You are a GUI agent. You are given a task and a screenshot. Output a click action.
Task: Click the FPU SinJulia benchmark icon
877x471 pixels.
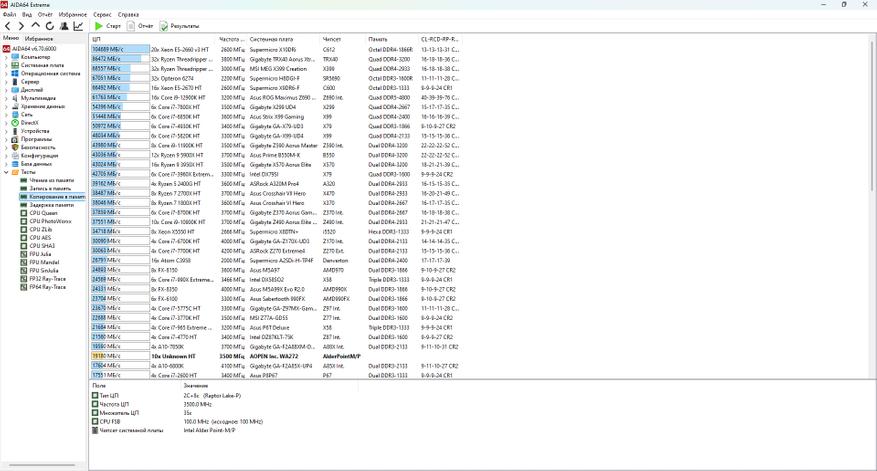point(23,270)
